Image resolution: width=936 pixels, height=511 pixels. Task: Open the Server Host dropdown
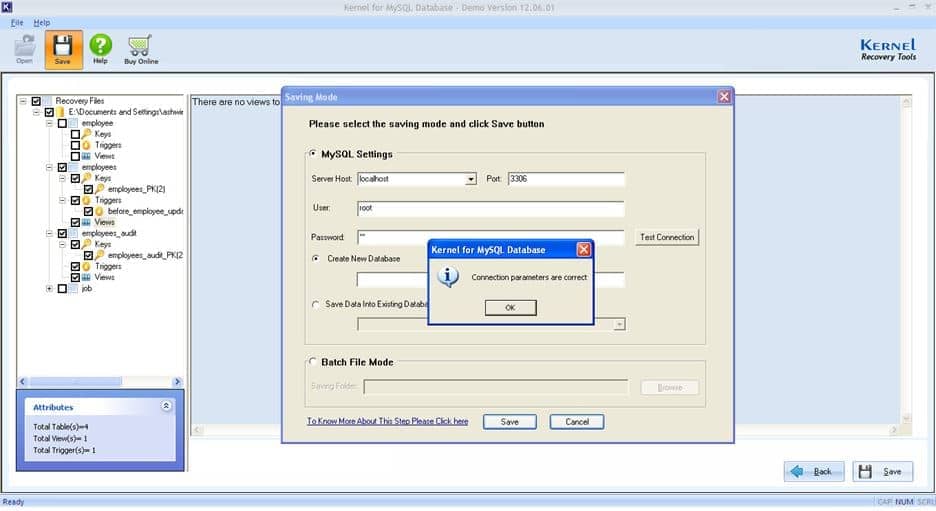[471, 179]
